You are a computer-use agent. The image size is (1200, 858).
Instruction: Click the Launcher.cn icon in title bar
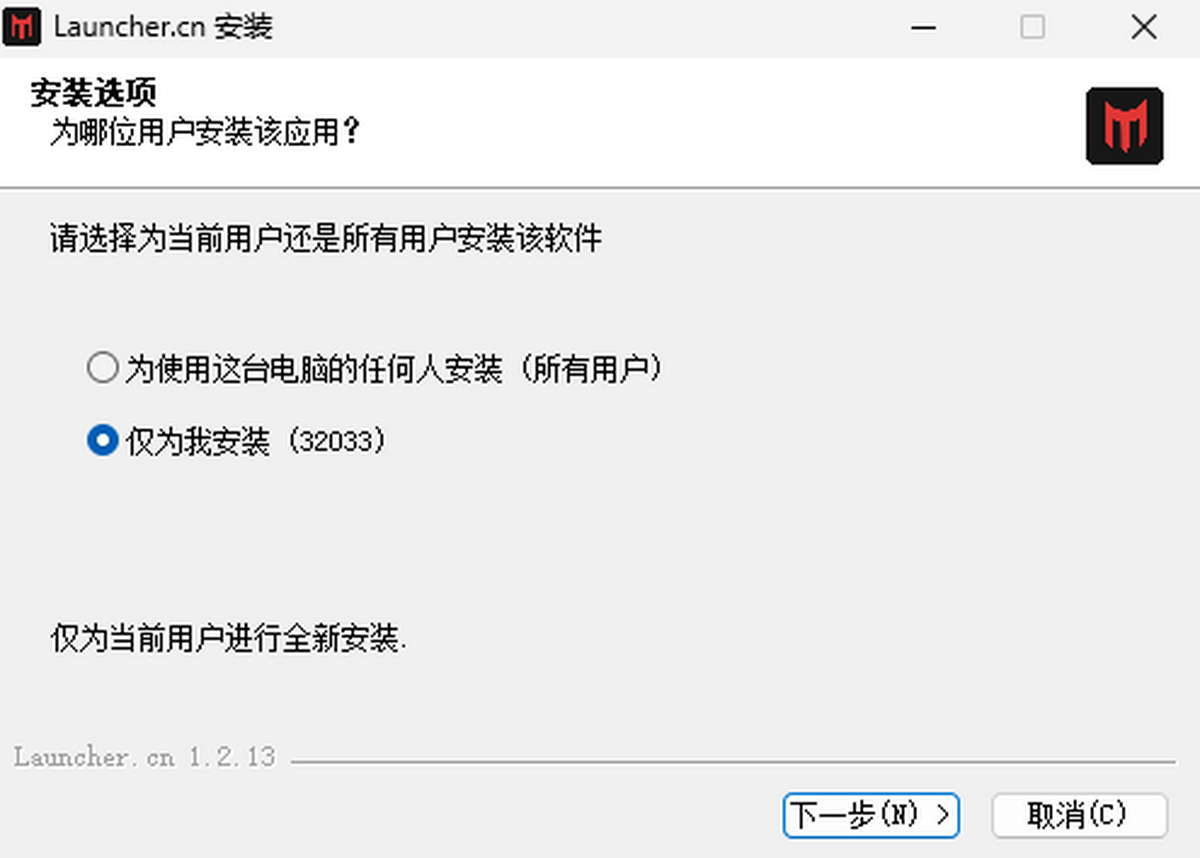23,26
